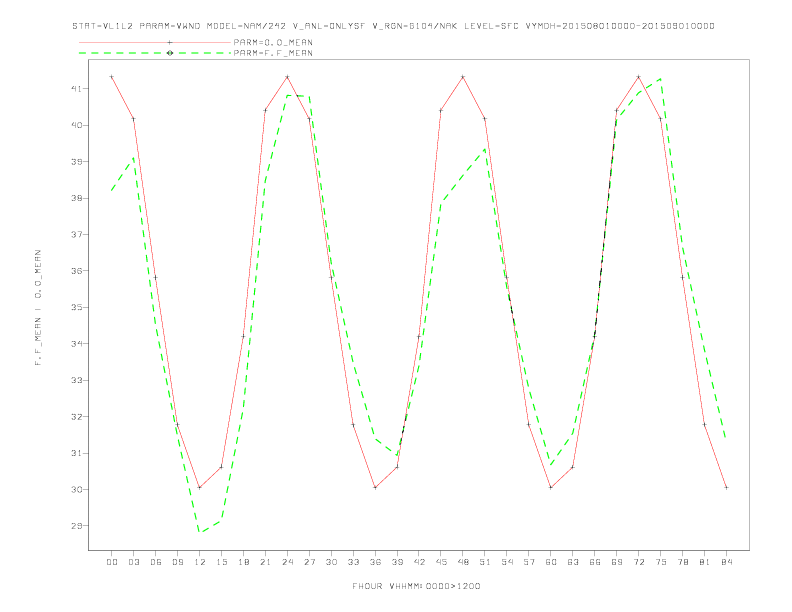Click the 06 forecast hour x-axis label
The image size is (792, 612).
(156, 562)
